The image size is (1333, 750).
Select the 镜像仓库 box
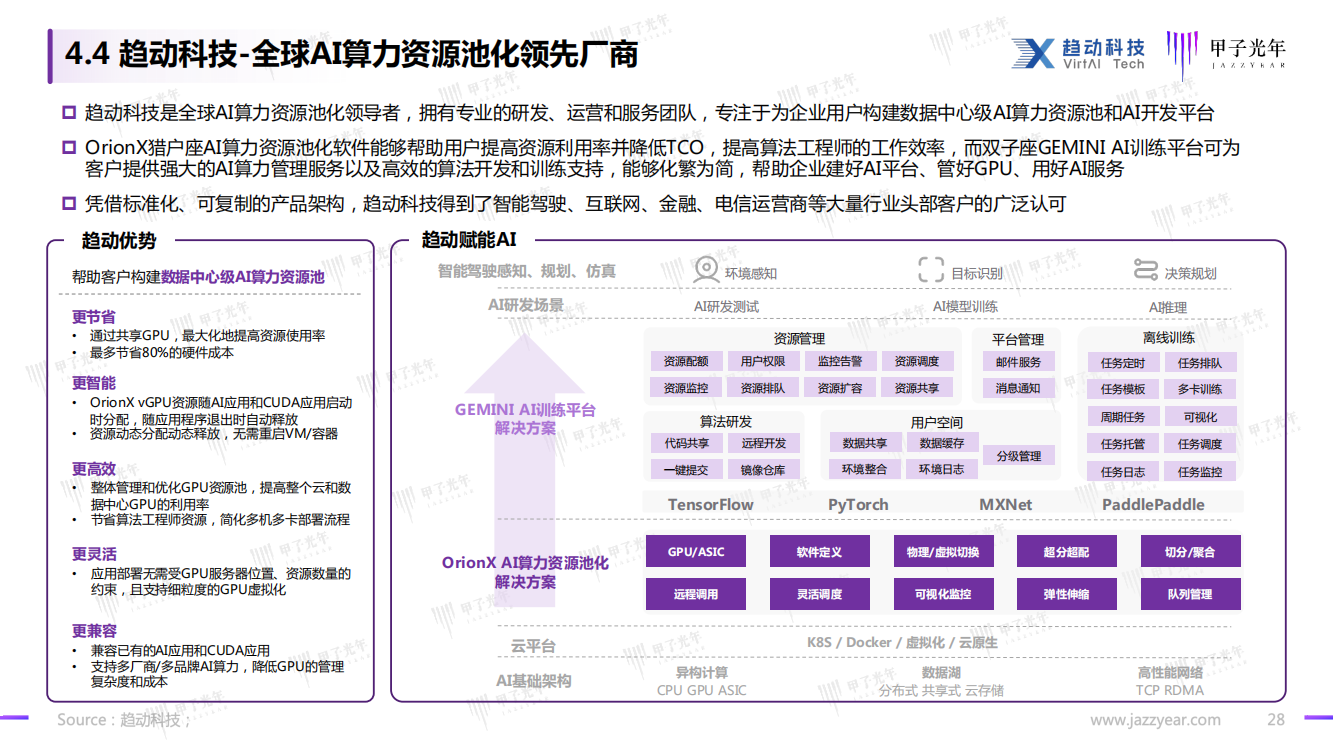tap(763, 470)
